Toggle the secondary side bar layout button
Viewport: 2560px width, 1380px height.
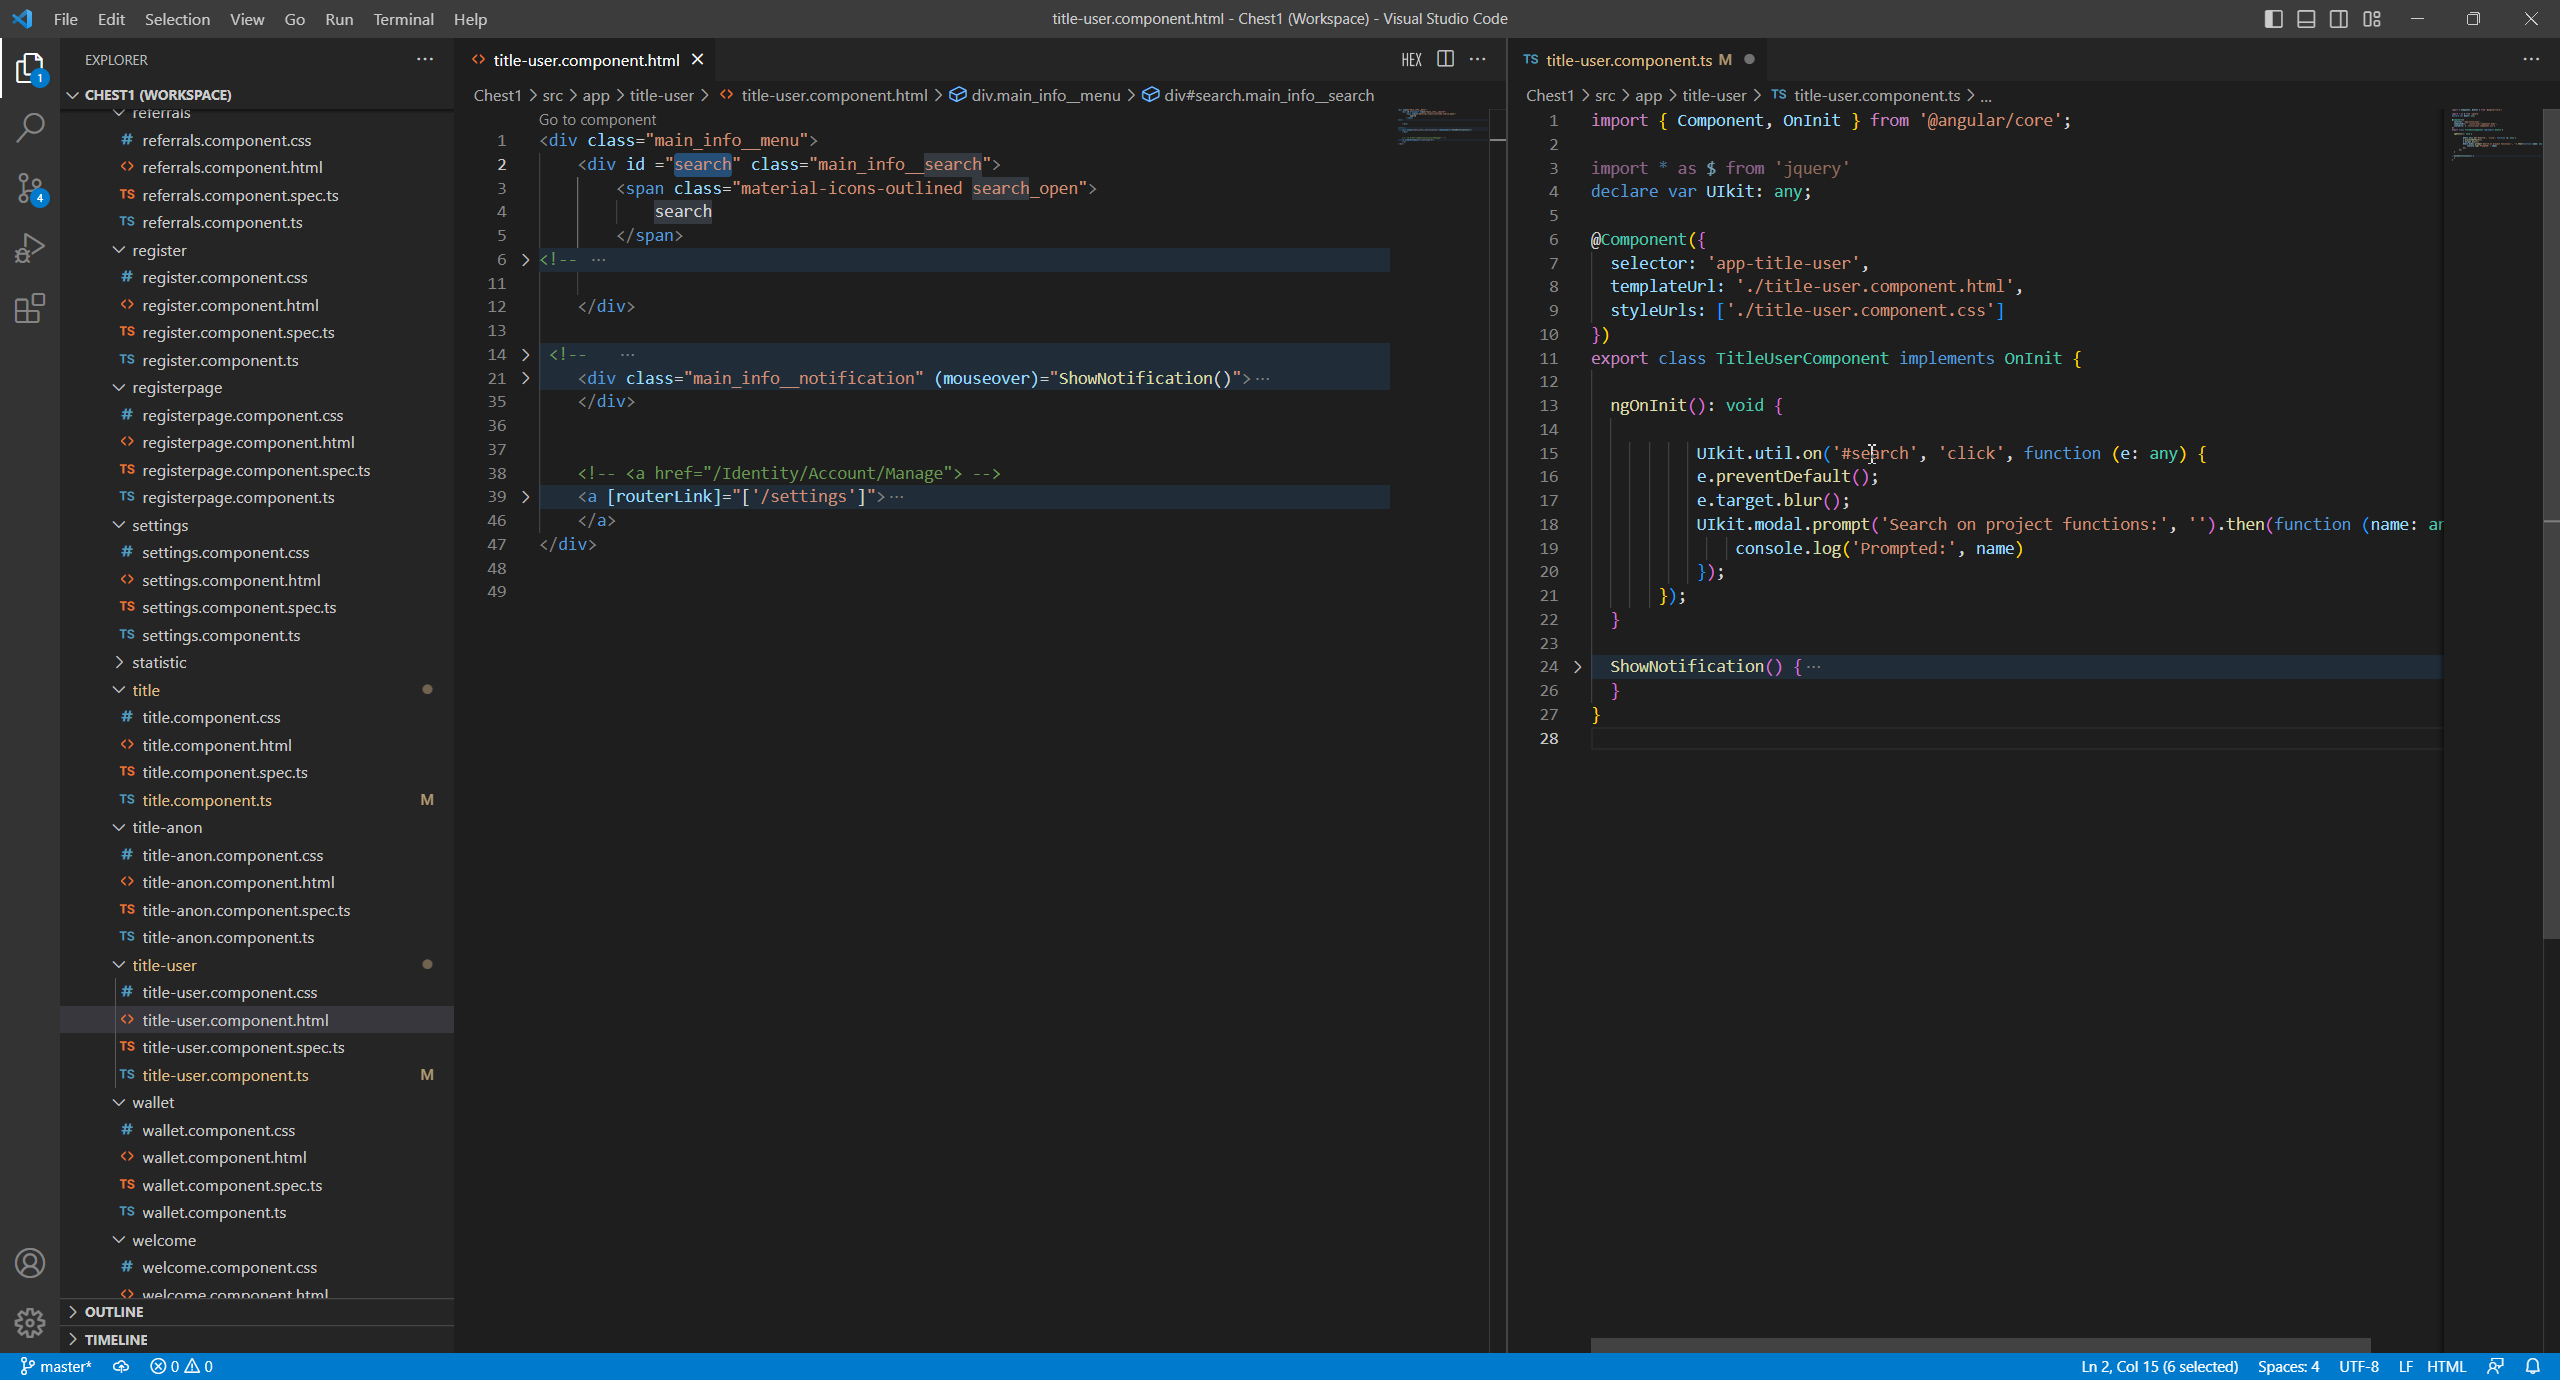(2339, 19)
